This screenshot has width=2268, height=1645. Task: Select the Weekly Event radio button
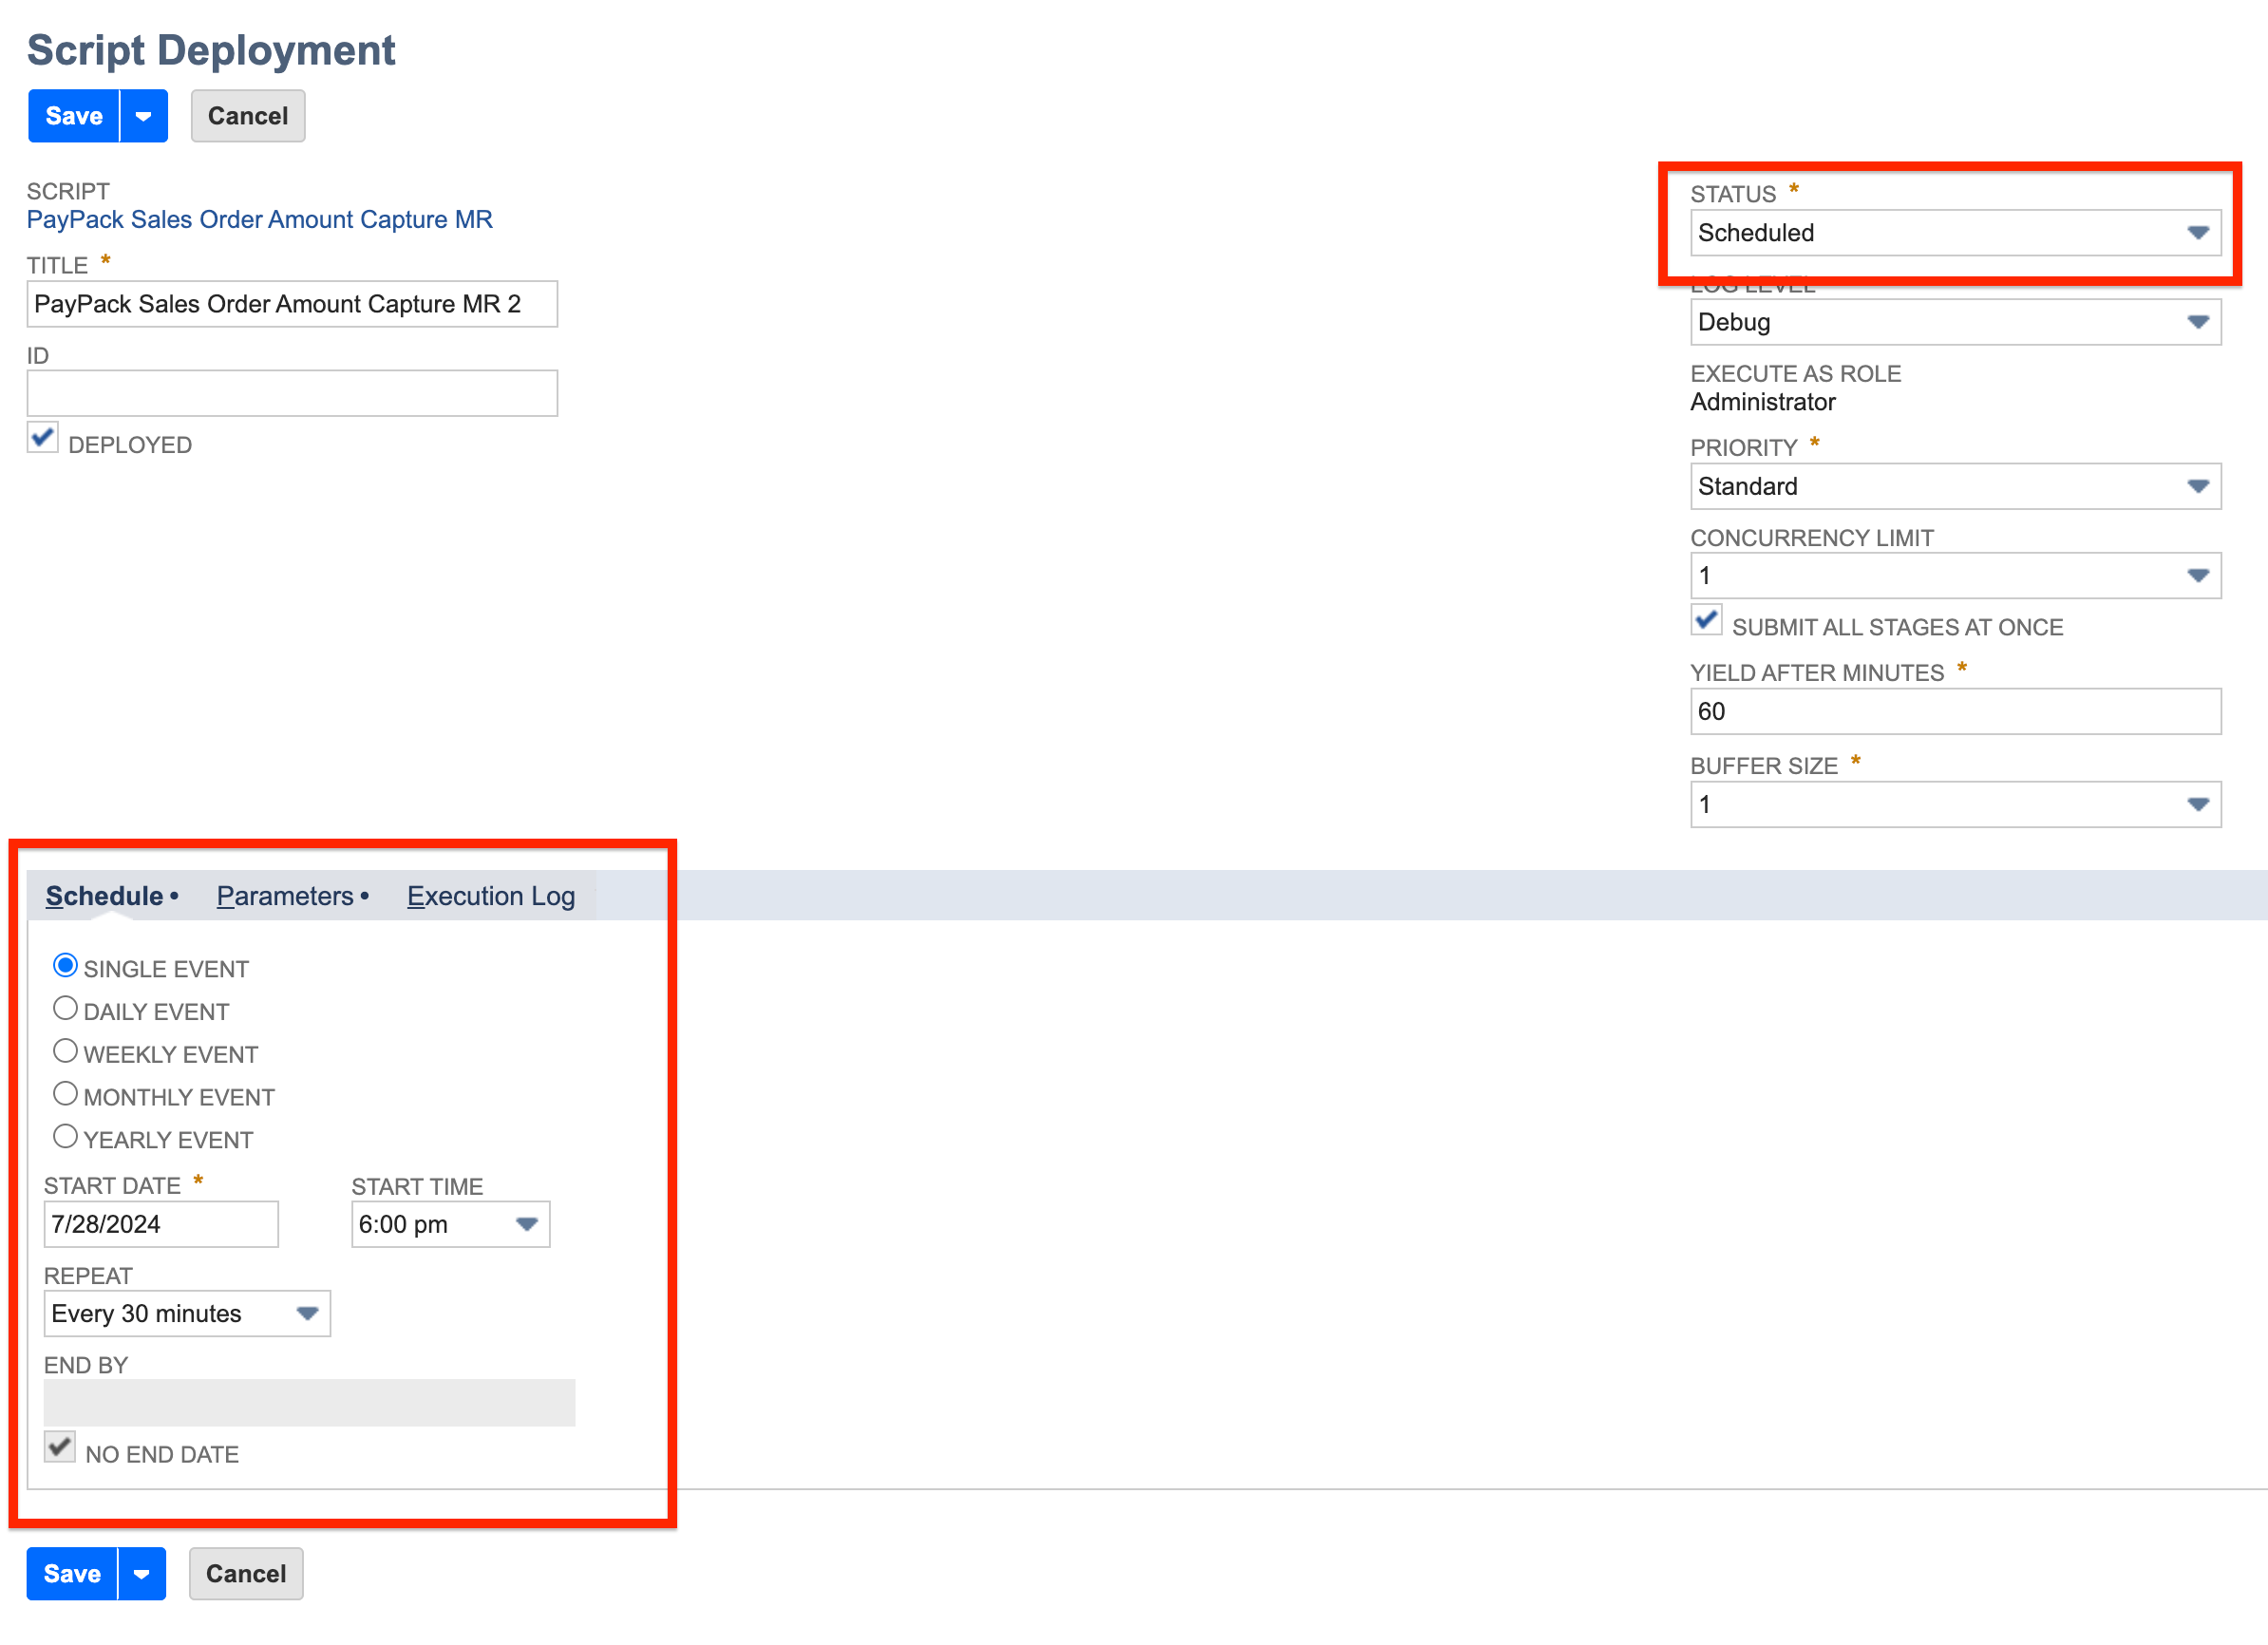click(66, 1050)
